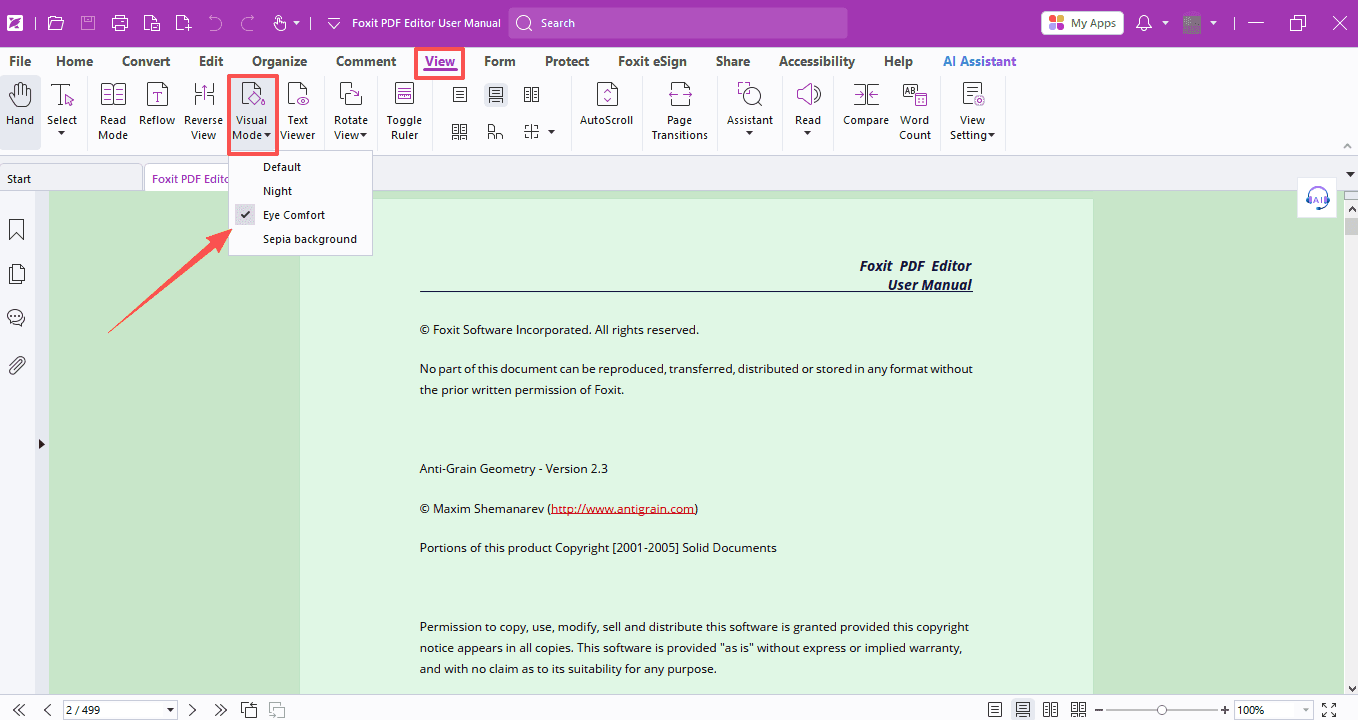Open the Comment tab
Image resolution: width=1358 pixels, height=720 pixels.
click(x=366, y=61)
